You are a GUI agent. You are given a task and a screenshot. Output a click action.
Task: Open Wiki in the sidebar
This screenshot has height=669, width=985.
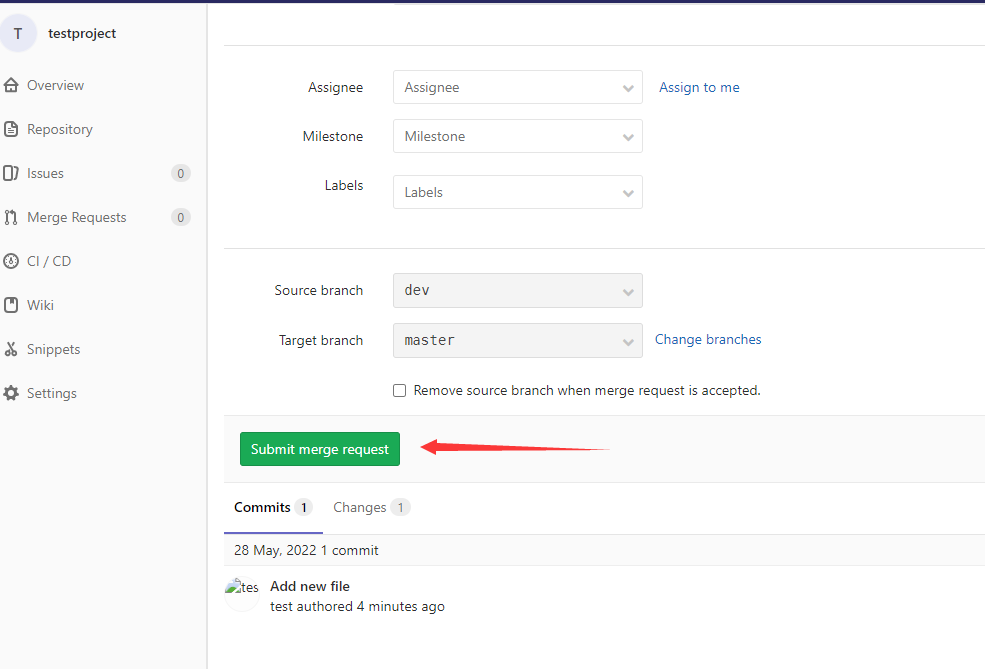click(40, 305)
